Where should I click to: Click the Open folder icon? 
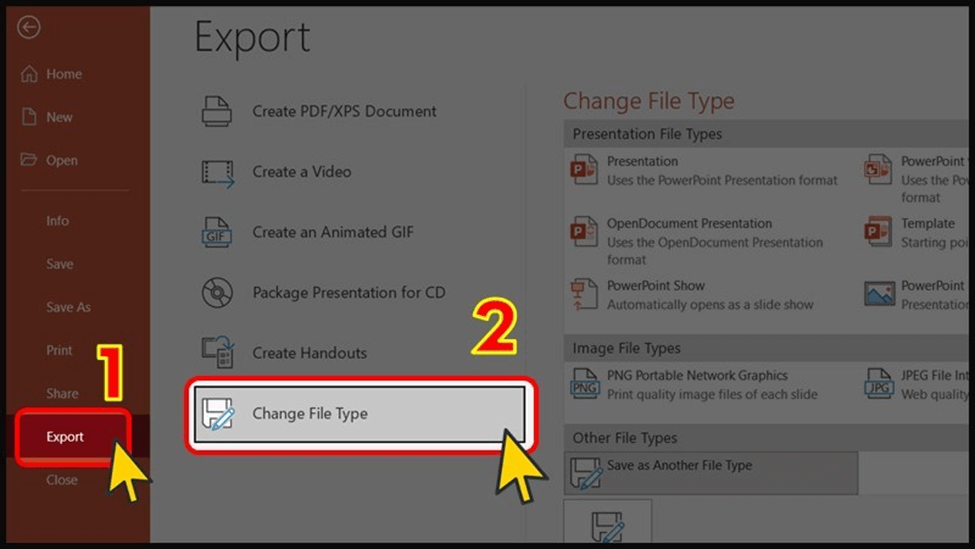28,159
